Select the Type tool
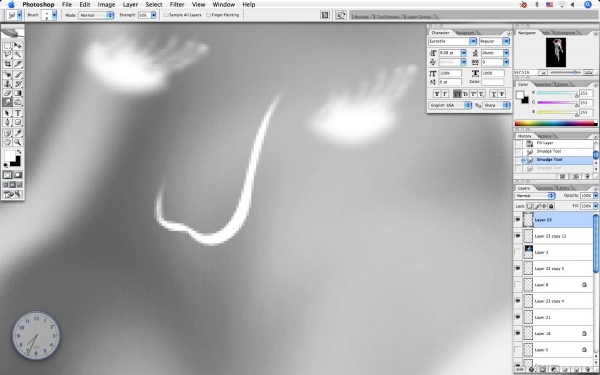Screen dimensions: 600x375 [x=18, y=113]
